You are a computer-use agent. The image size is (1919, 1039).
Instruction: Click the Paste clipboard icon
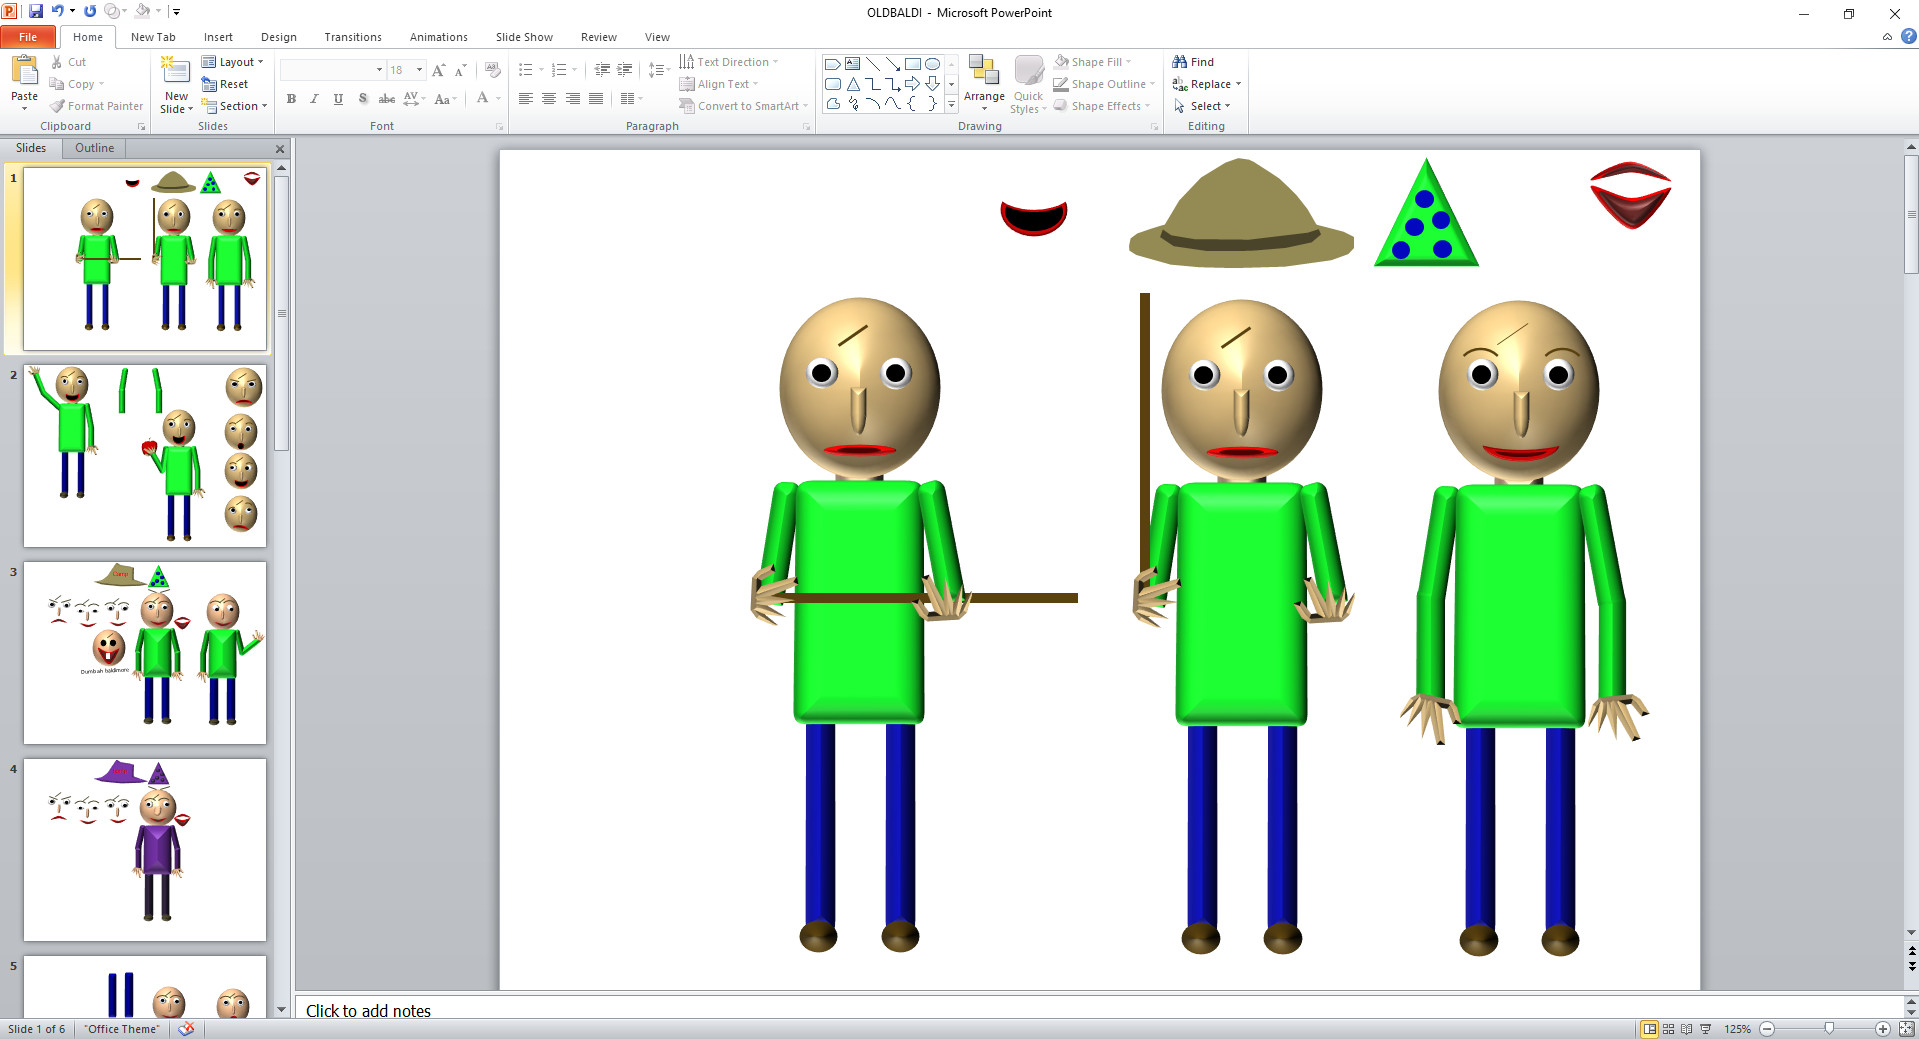click(x=24, y=72)
